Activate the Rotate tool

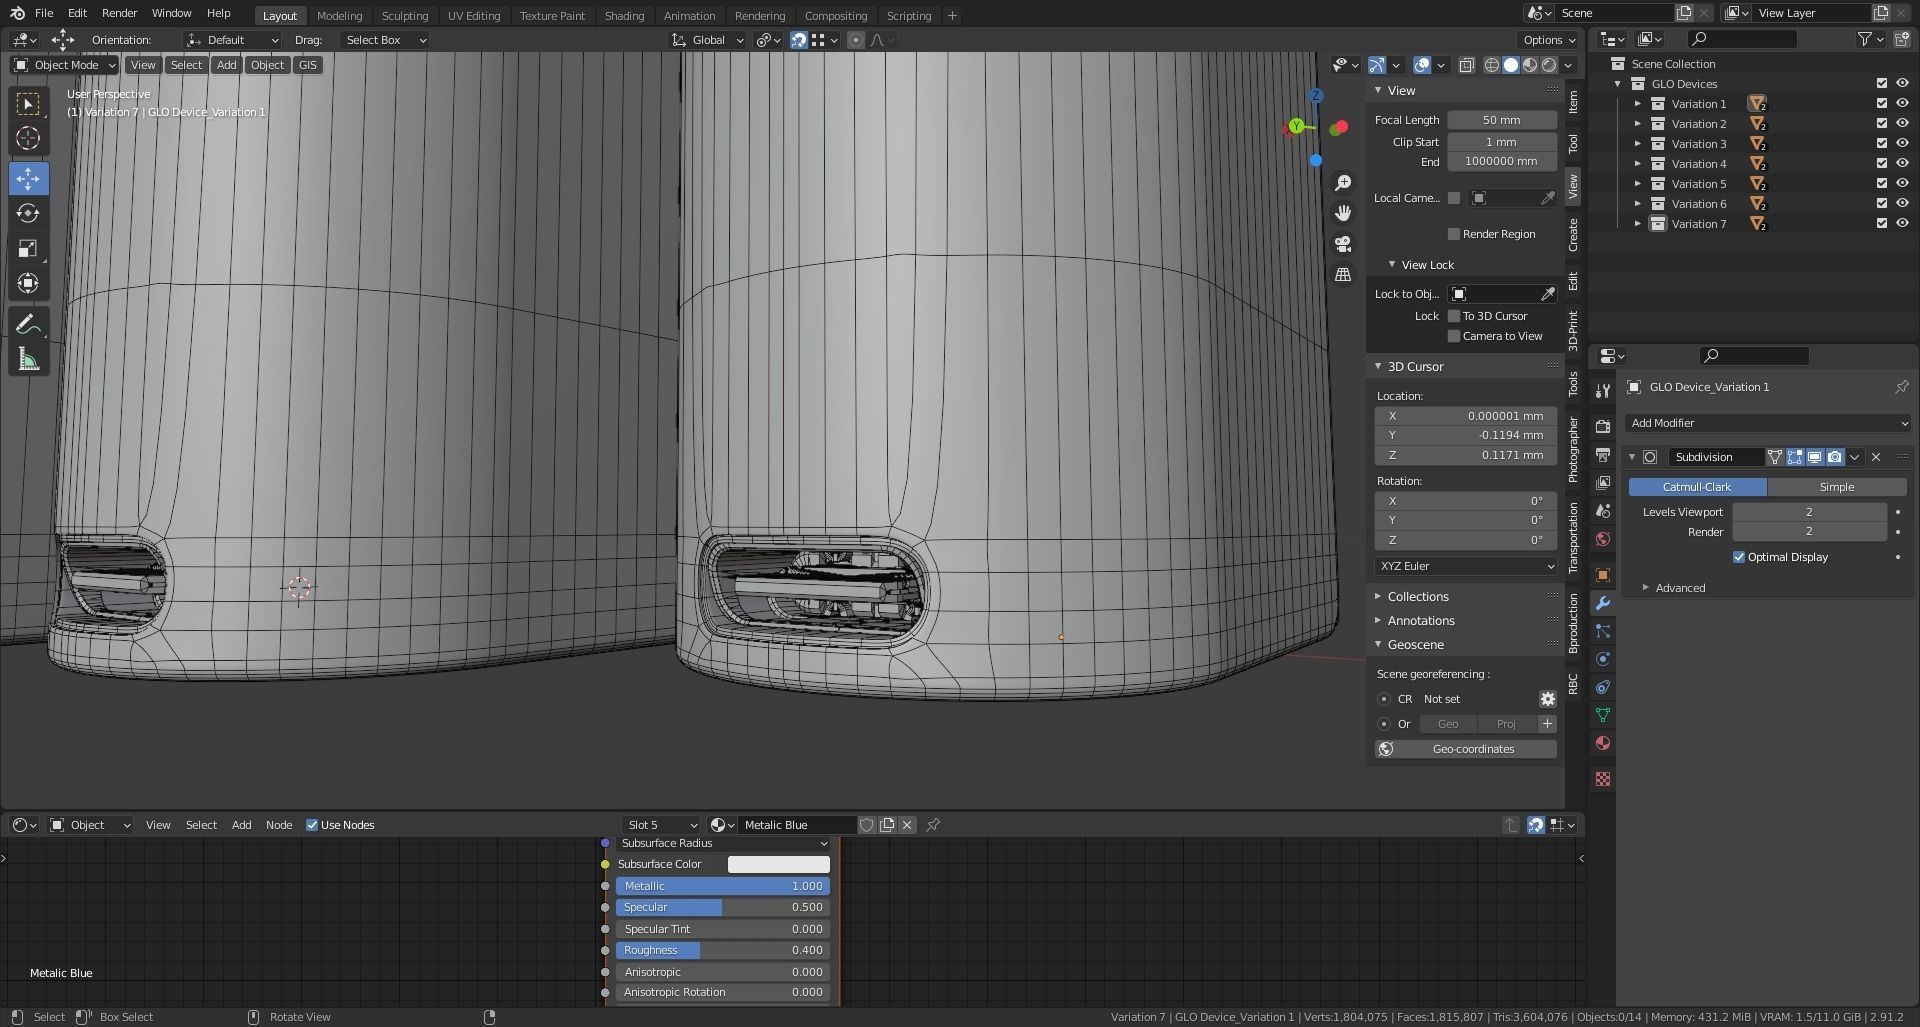tap(28, 214)
